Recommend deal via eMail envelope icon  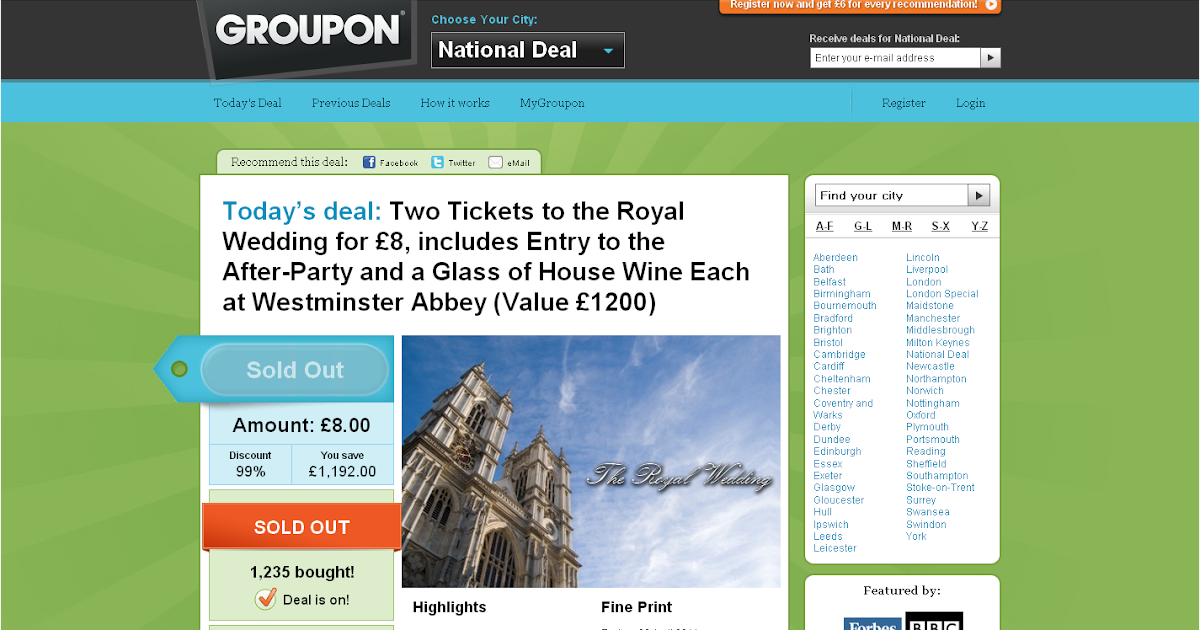click(x=495, y=162)
